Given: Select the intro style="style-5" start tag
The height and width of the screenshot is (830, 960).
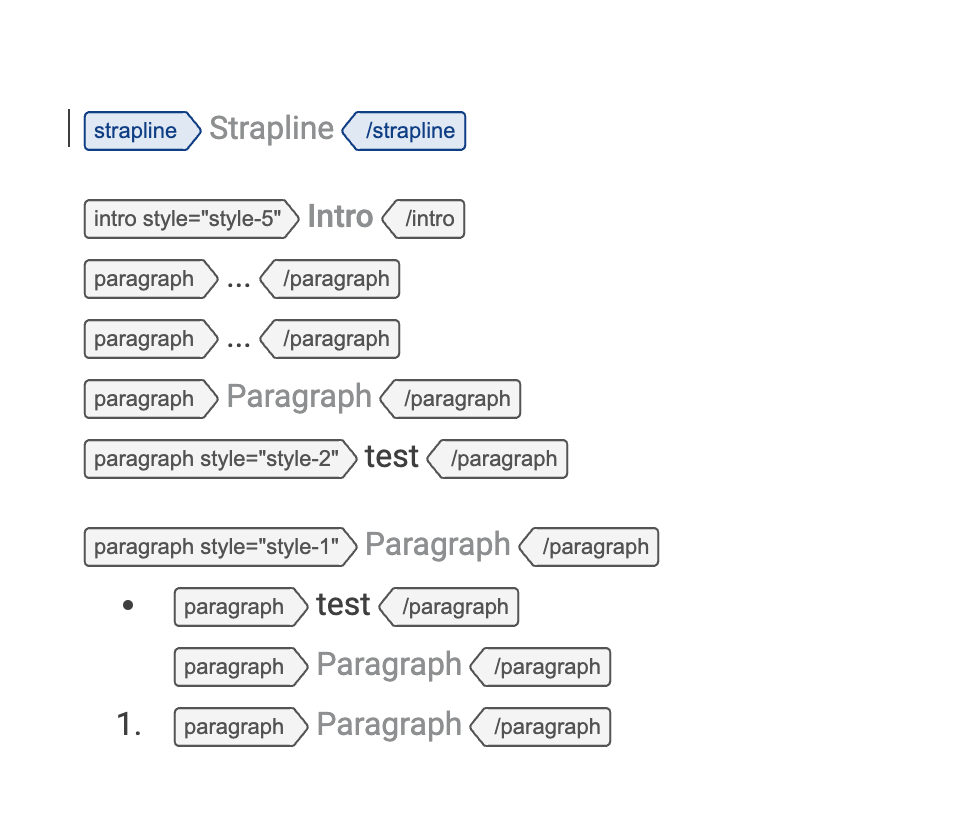Looking at the screenshot, I should pyautogui.click(x=185, y=219).
